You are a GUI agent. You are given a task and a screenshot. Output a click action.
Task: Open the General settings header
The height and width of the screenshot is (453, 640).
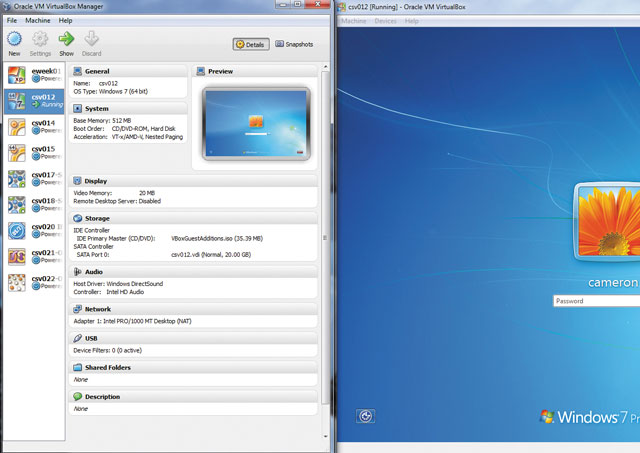(128, 71)
